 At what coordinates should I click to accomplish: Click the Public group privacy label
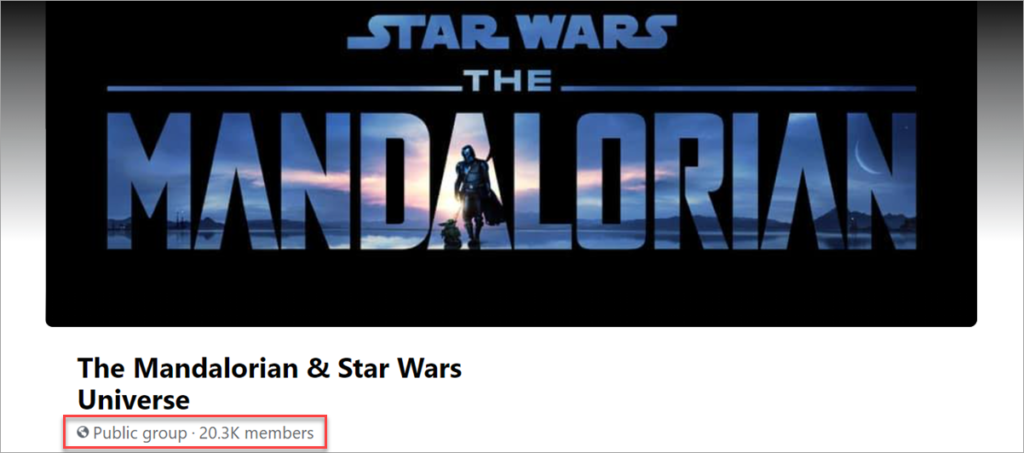tap(140, 433)
